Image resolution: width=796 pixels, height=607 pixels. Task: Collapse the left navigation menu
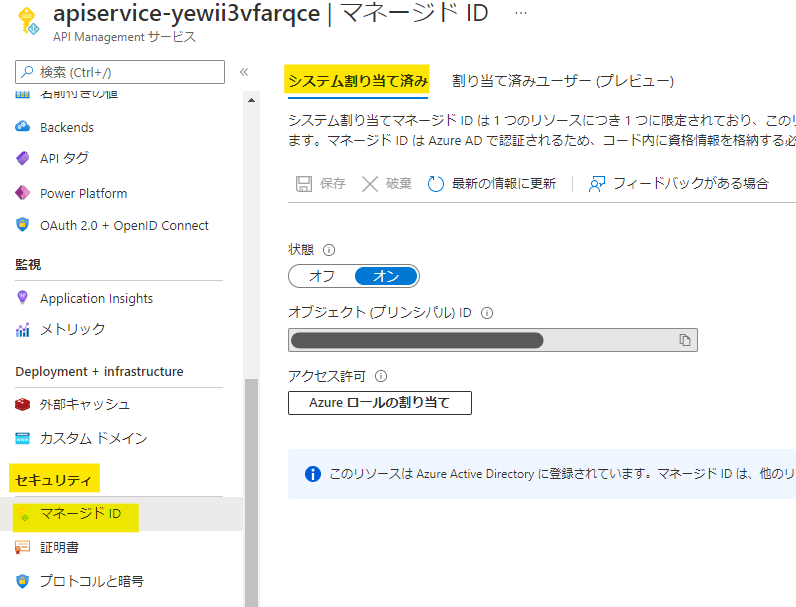coord(243,72)
